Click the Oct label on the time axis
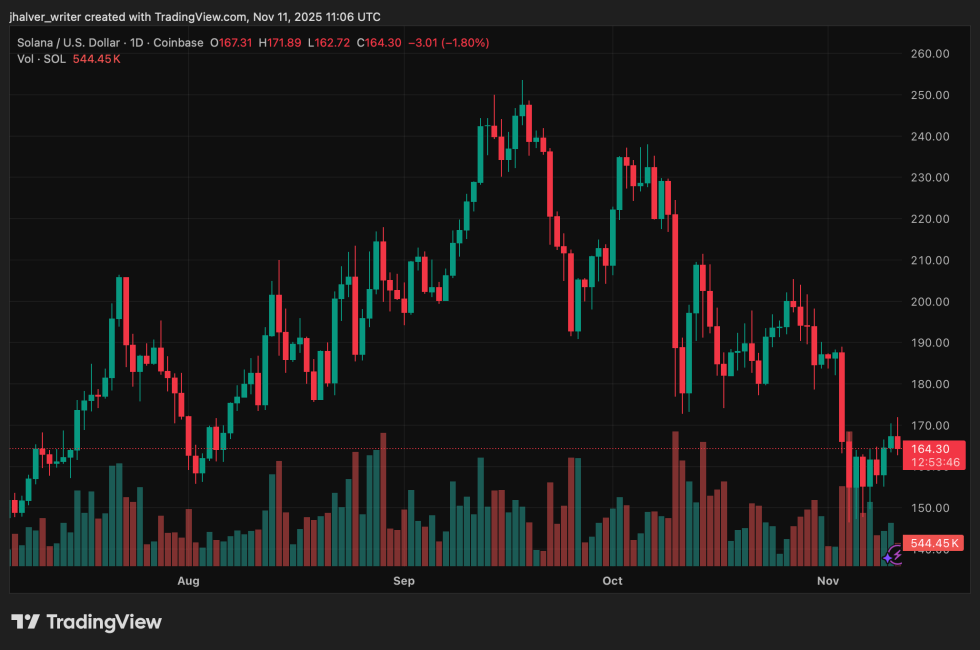980x650 pixels. pyautogui.click(x=611, y=580)
